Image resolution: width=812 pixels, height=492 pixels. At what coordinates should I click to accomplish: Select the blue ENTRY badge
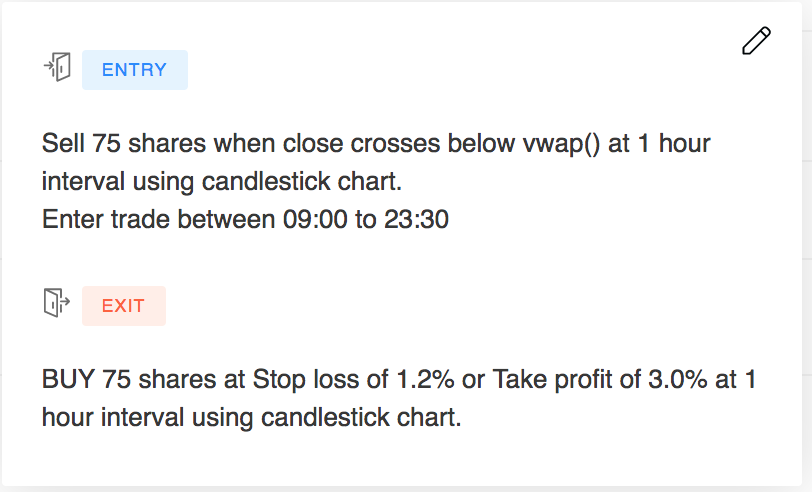[135, 70]
